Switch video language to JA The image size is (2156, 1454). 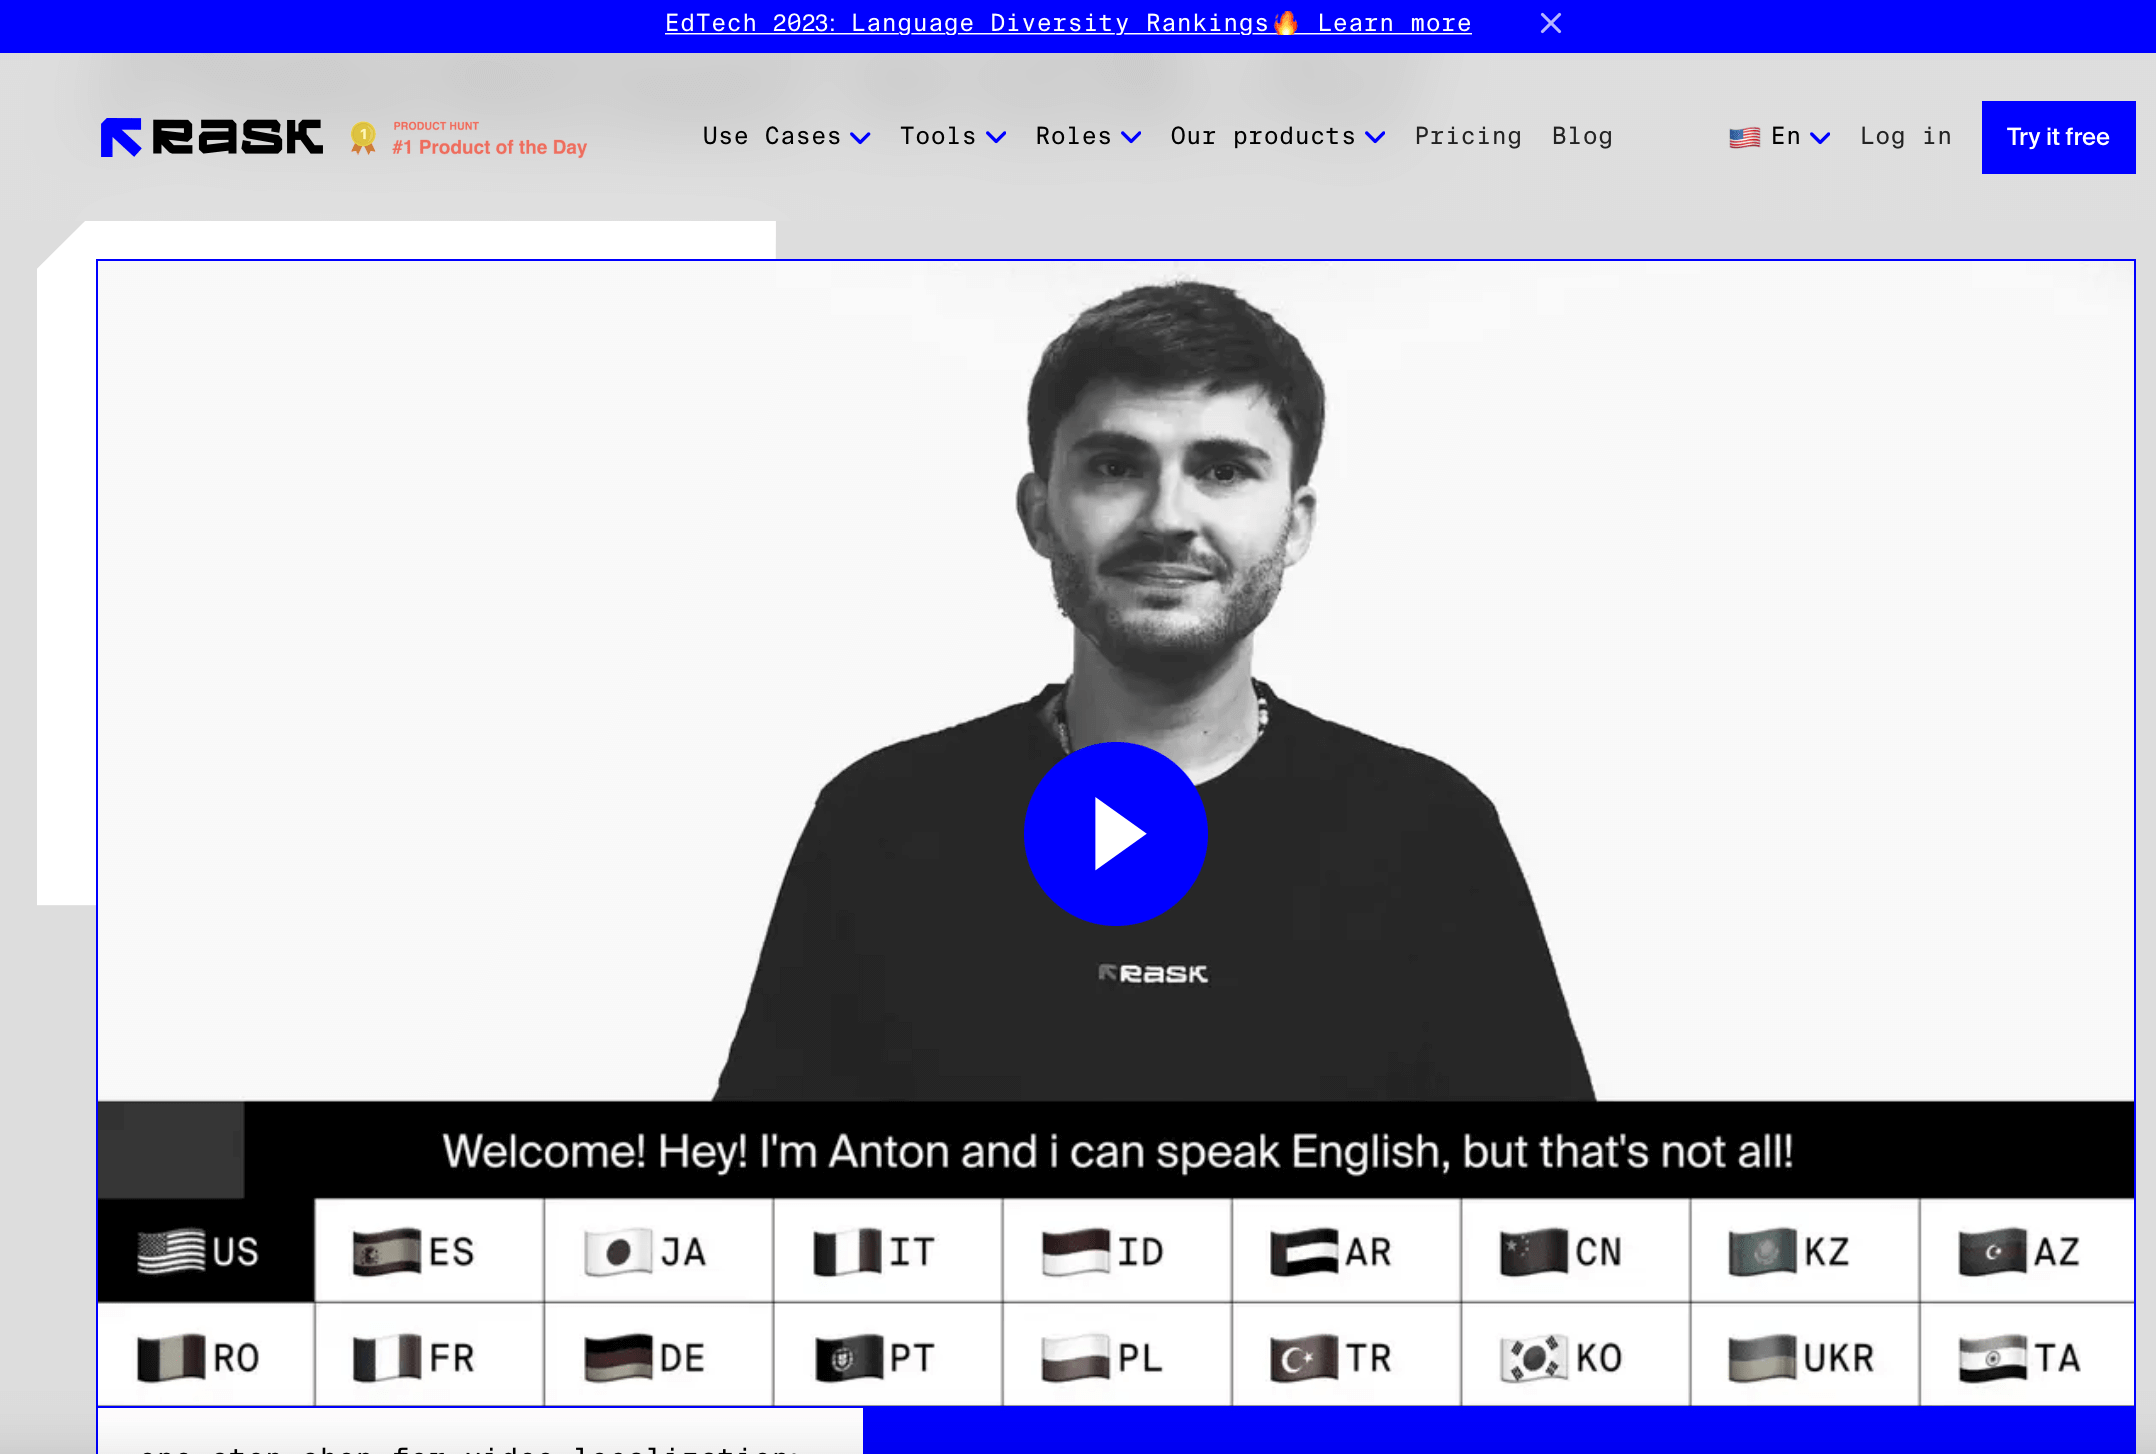(658, 1251)
